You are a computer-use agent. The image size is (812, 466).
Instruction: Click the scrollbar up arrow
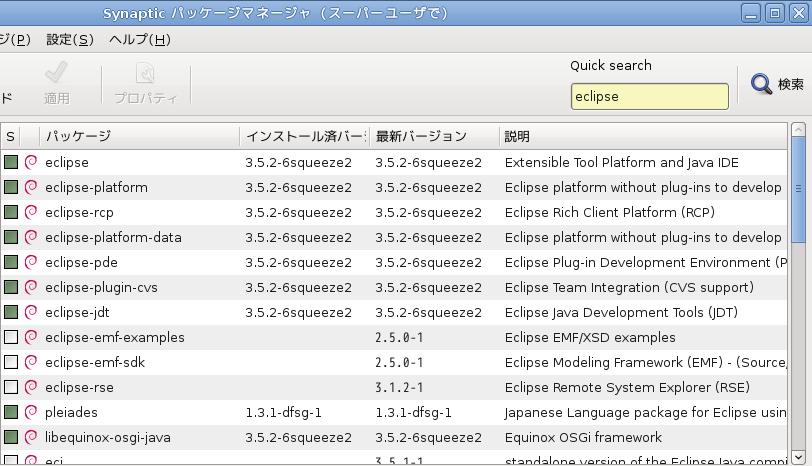799,129
